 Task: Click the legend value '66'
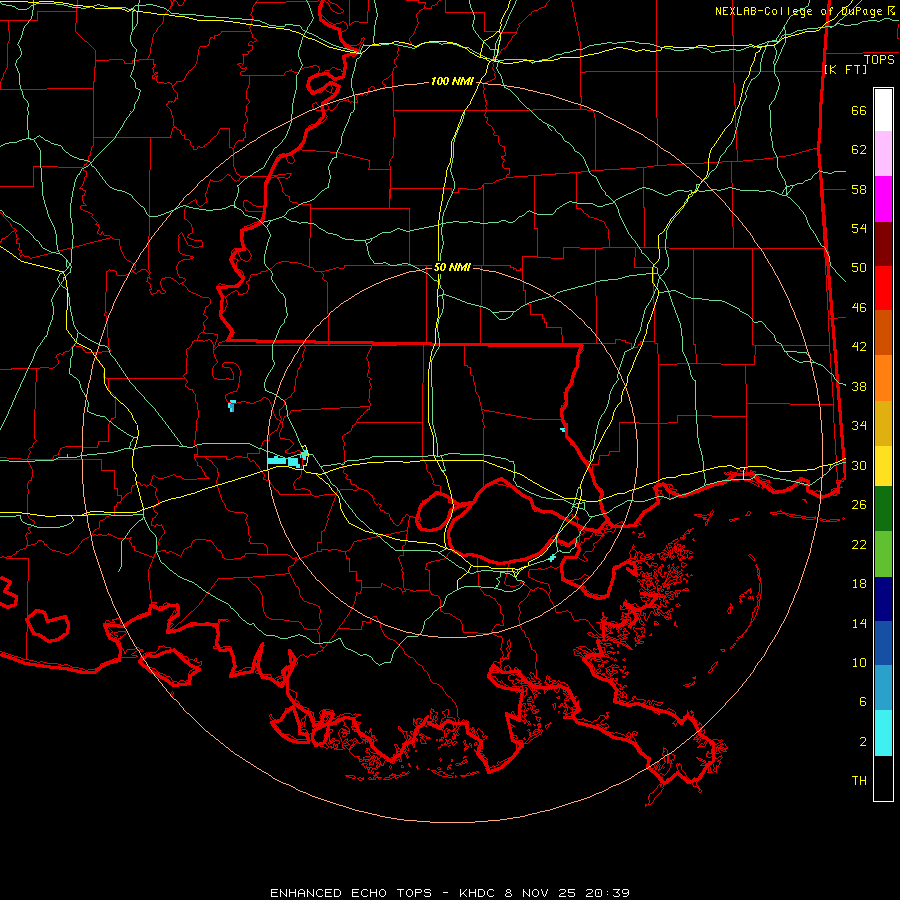coord(859,111)
